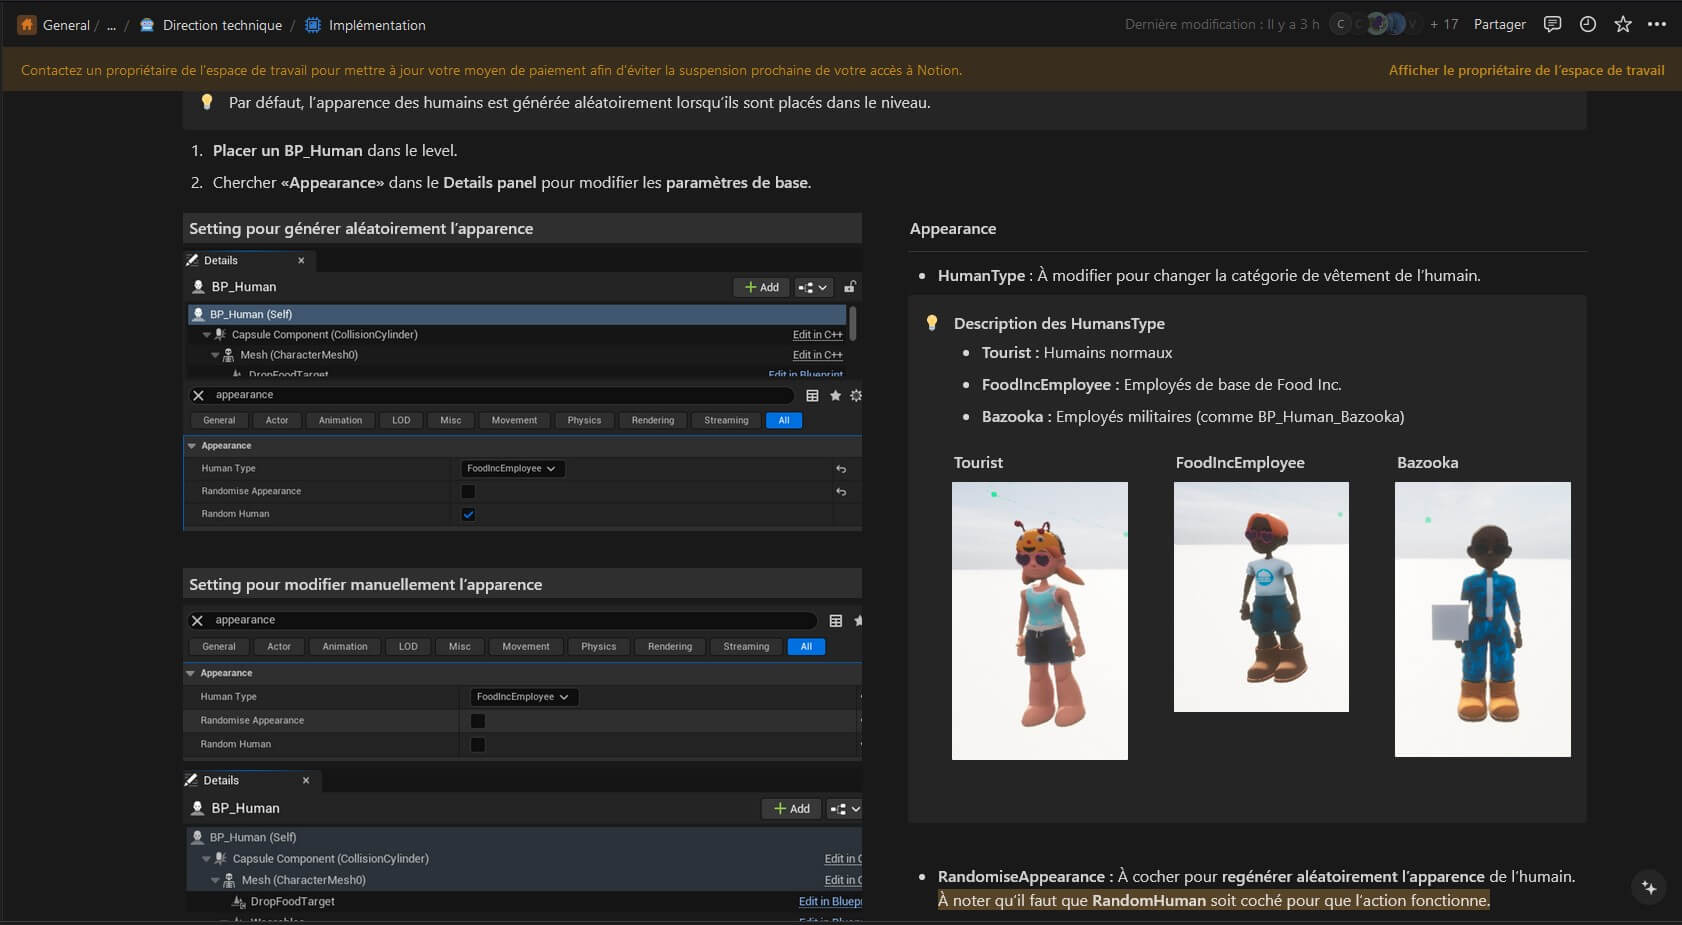
Task: Collapse Mesh (CharacterMesh0) arrow in manual-edit panel
Action: point(215,880)
